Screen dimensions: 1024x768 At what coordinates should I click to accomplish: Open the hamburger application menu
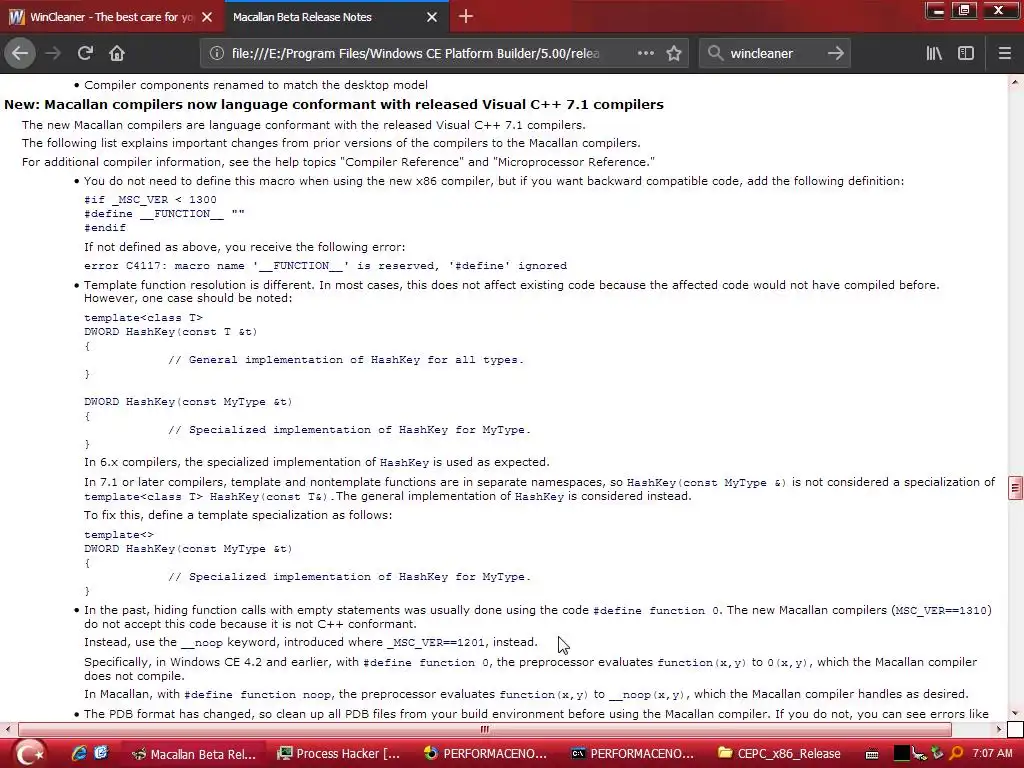(x=1004, y=53)
